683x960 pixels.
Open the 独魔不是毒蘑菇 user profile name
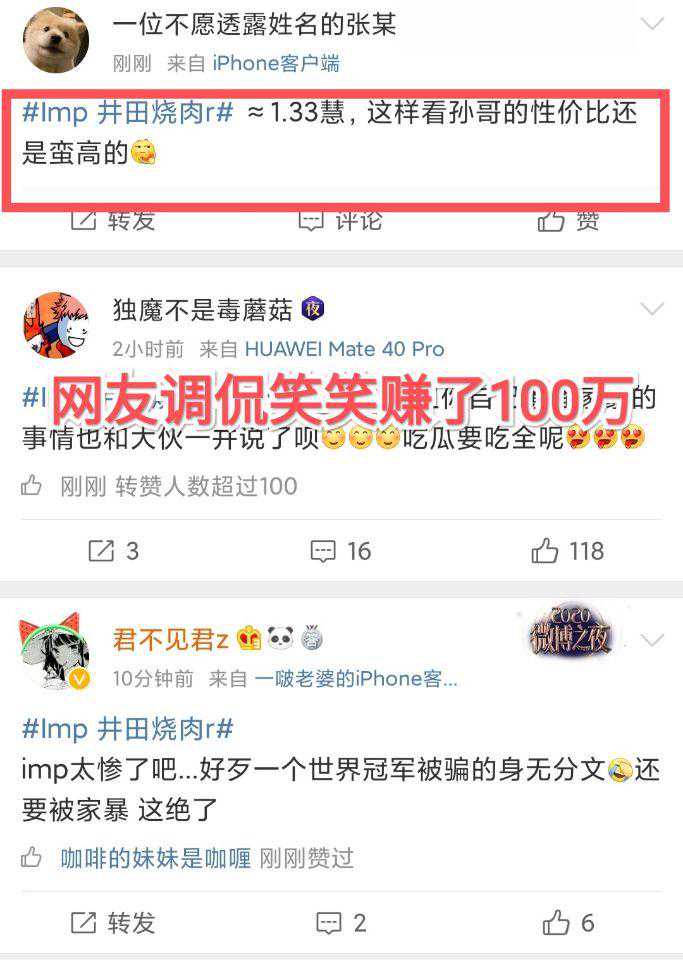pyautogui.click(x=203, y=310)
